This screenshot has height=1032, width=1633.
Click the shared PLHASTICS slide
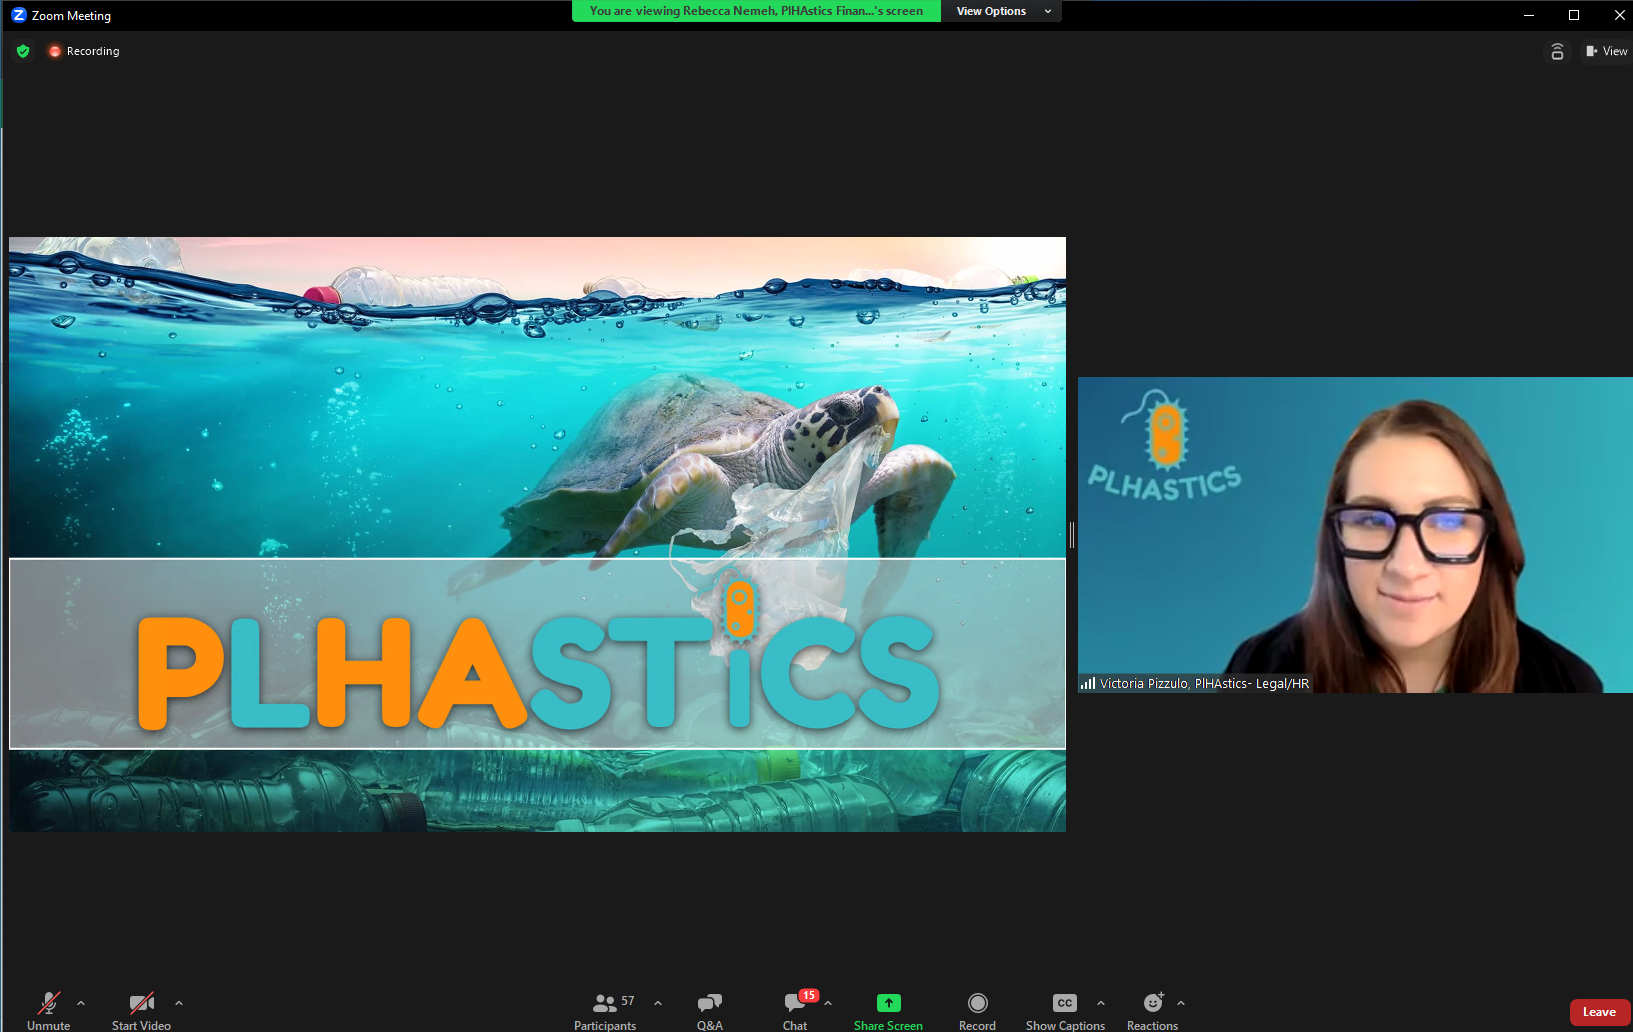click(x=537, y=534)
